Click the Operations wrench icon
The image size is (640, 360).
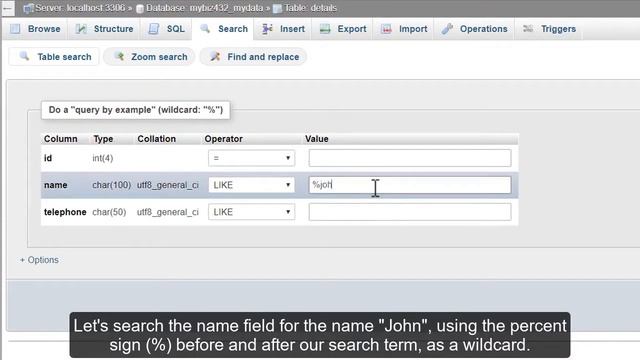point(447,29)
